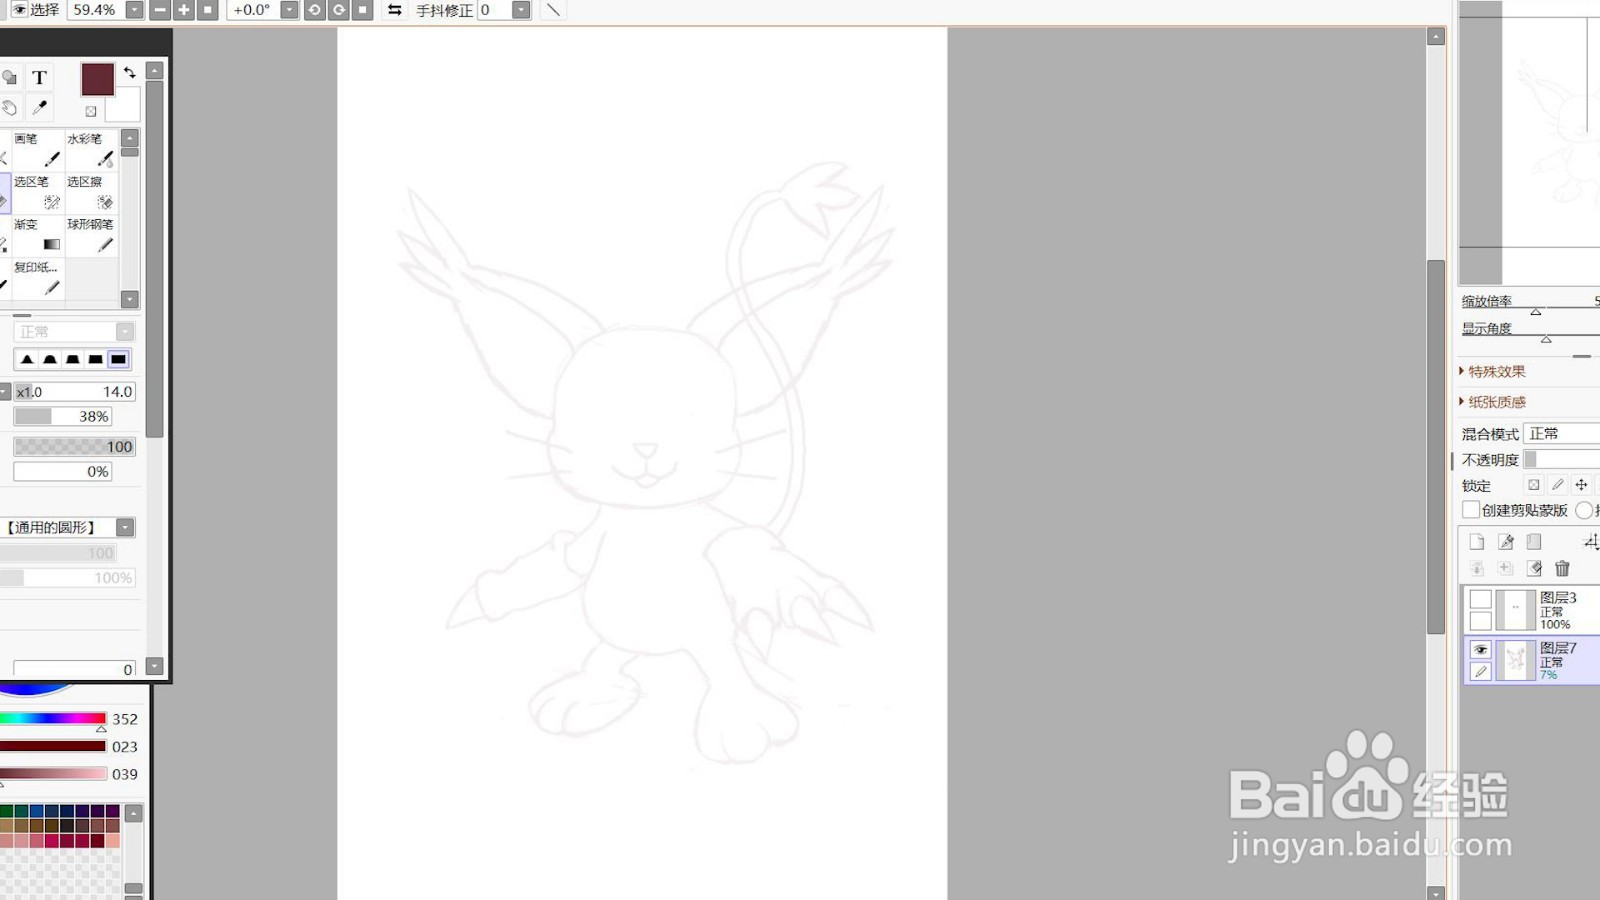Adjust the saturation slider showing 023
This screenshot has height=900, width=1600.
pos(53,746)
